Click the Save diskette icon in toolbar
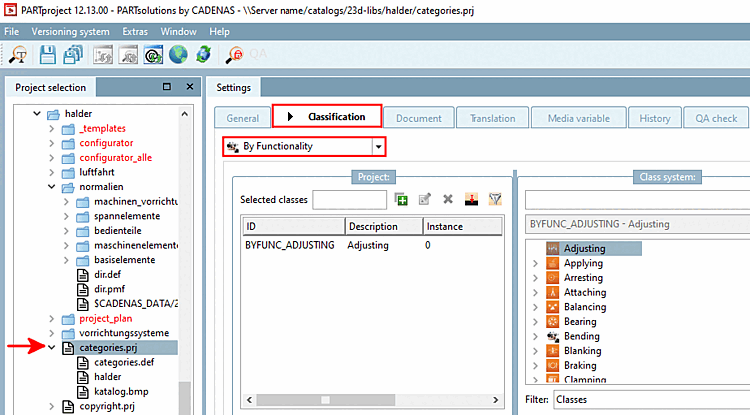The width and height of the screenshot is (750, 415). click(x=47, y=55)
